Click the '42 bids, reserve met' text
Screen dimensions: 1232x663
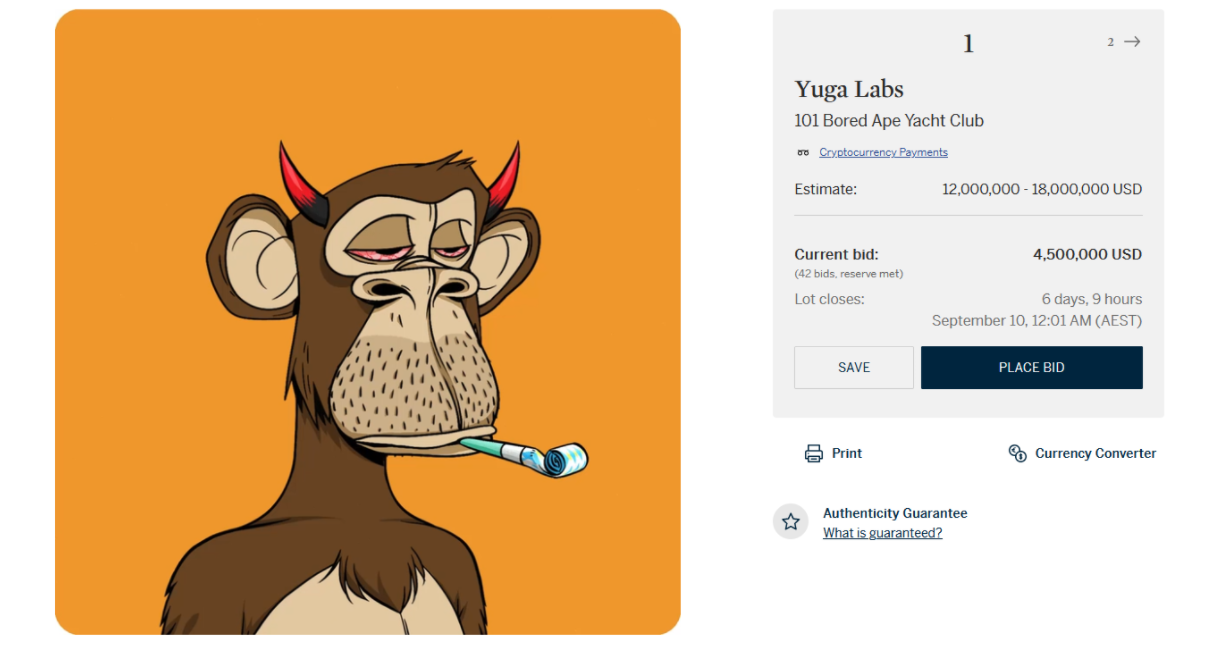(848, 274)
